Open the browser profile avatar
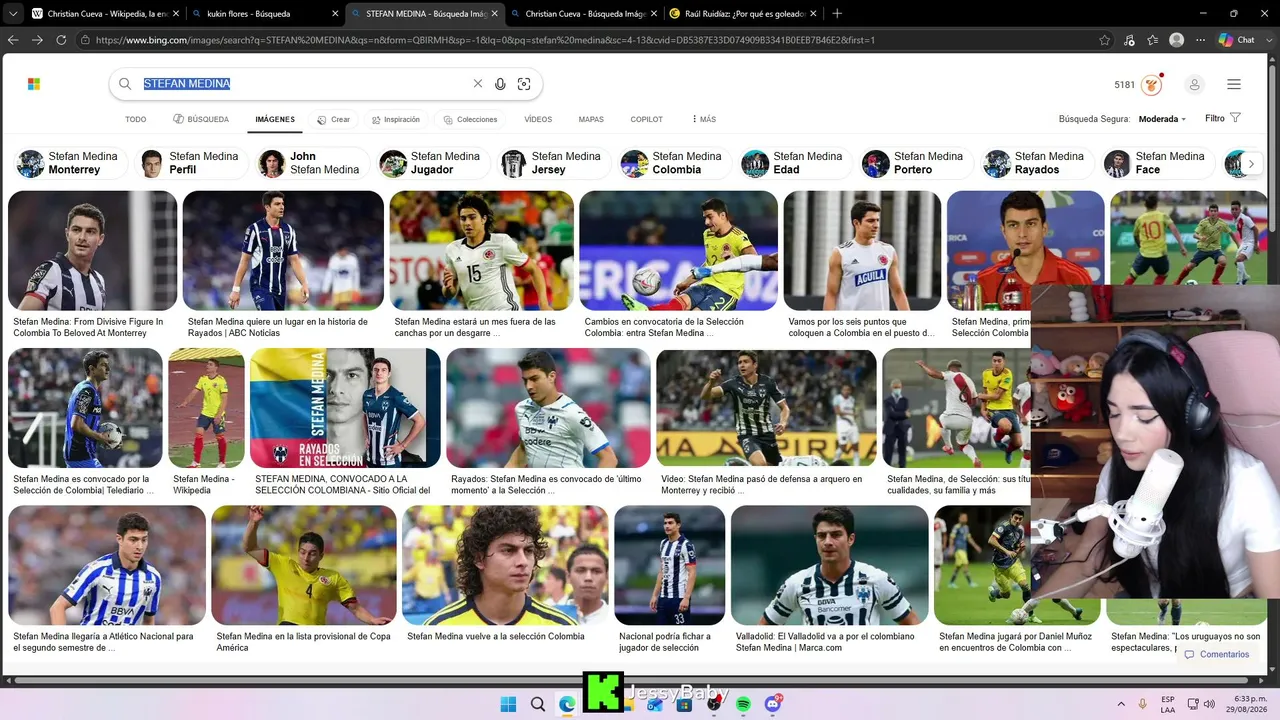Screen dimensions: 1280x720 pos(1177,40)
